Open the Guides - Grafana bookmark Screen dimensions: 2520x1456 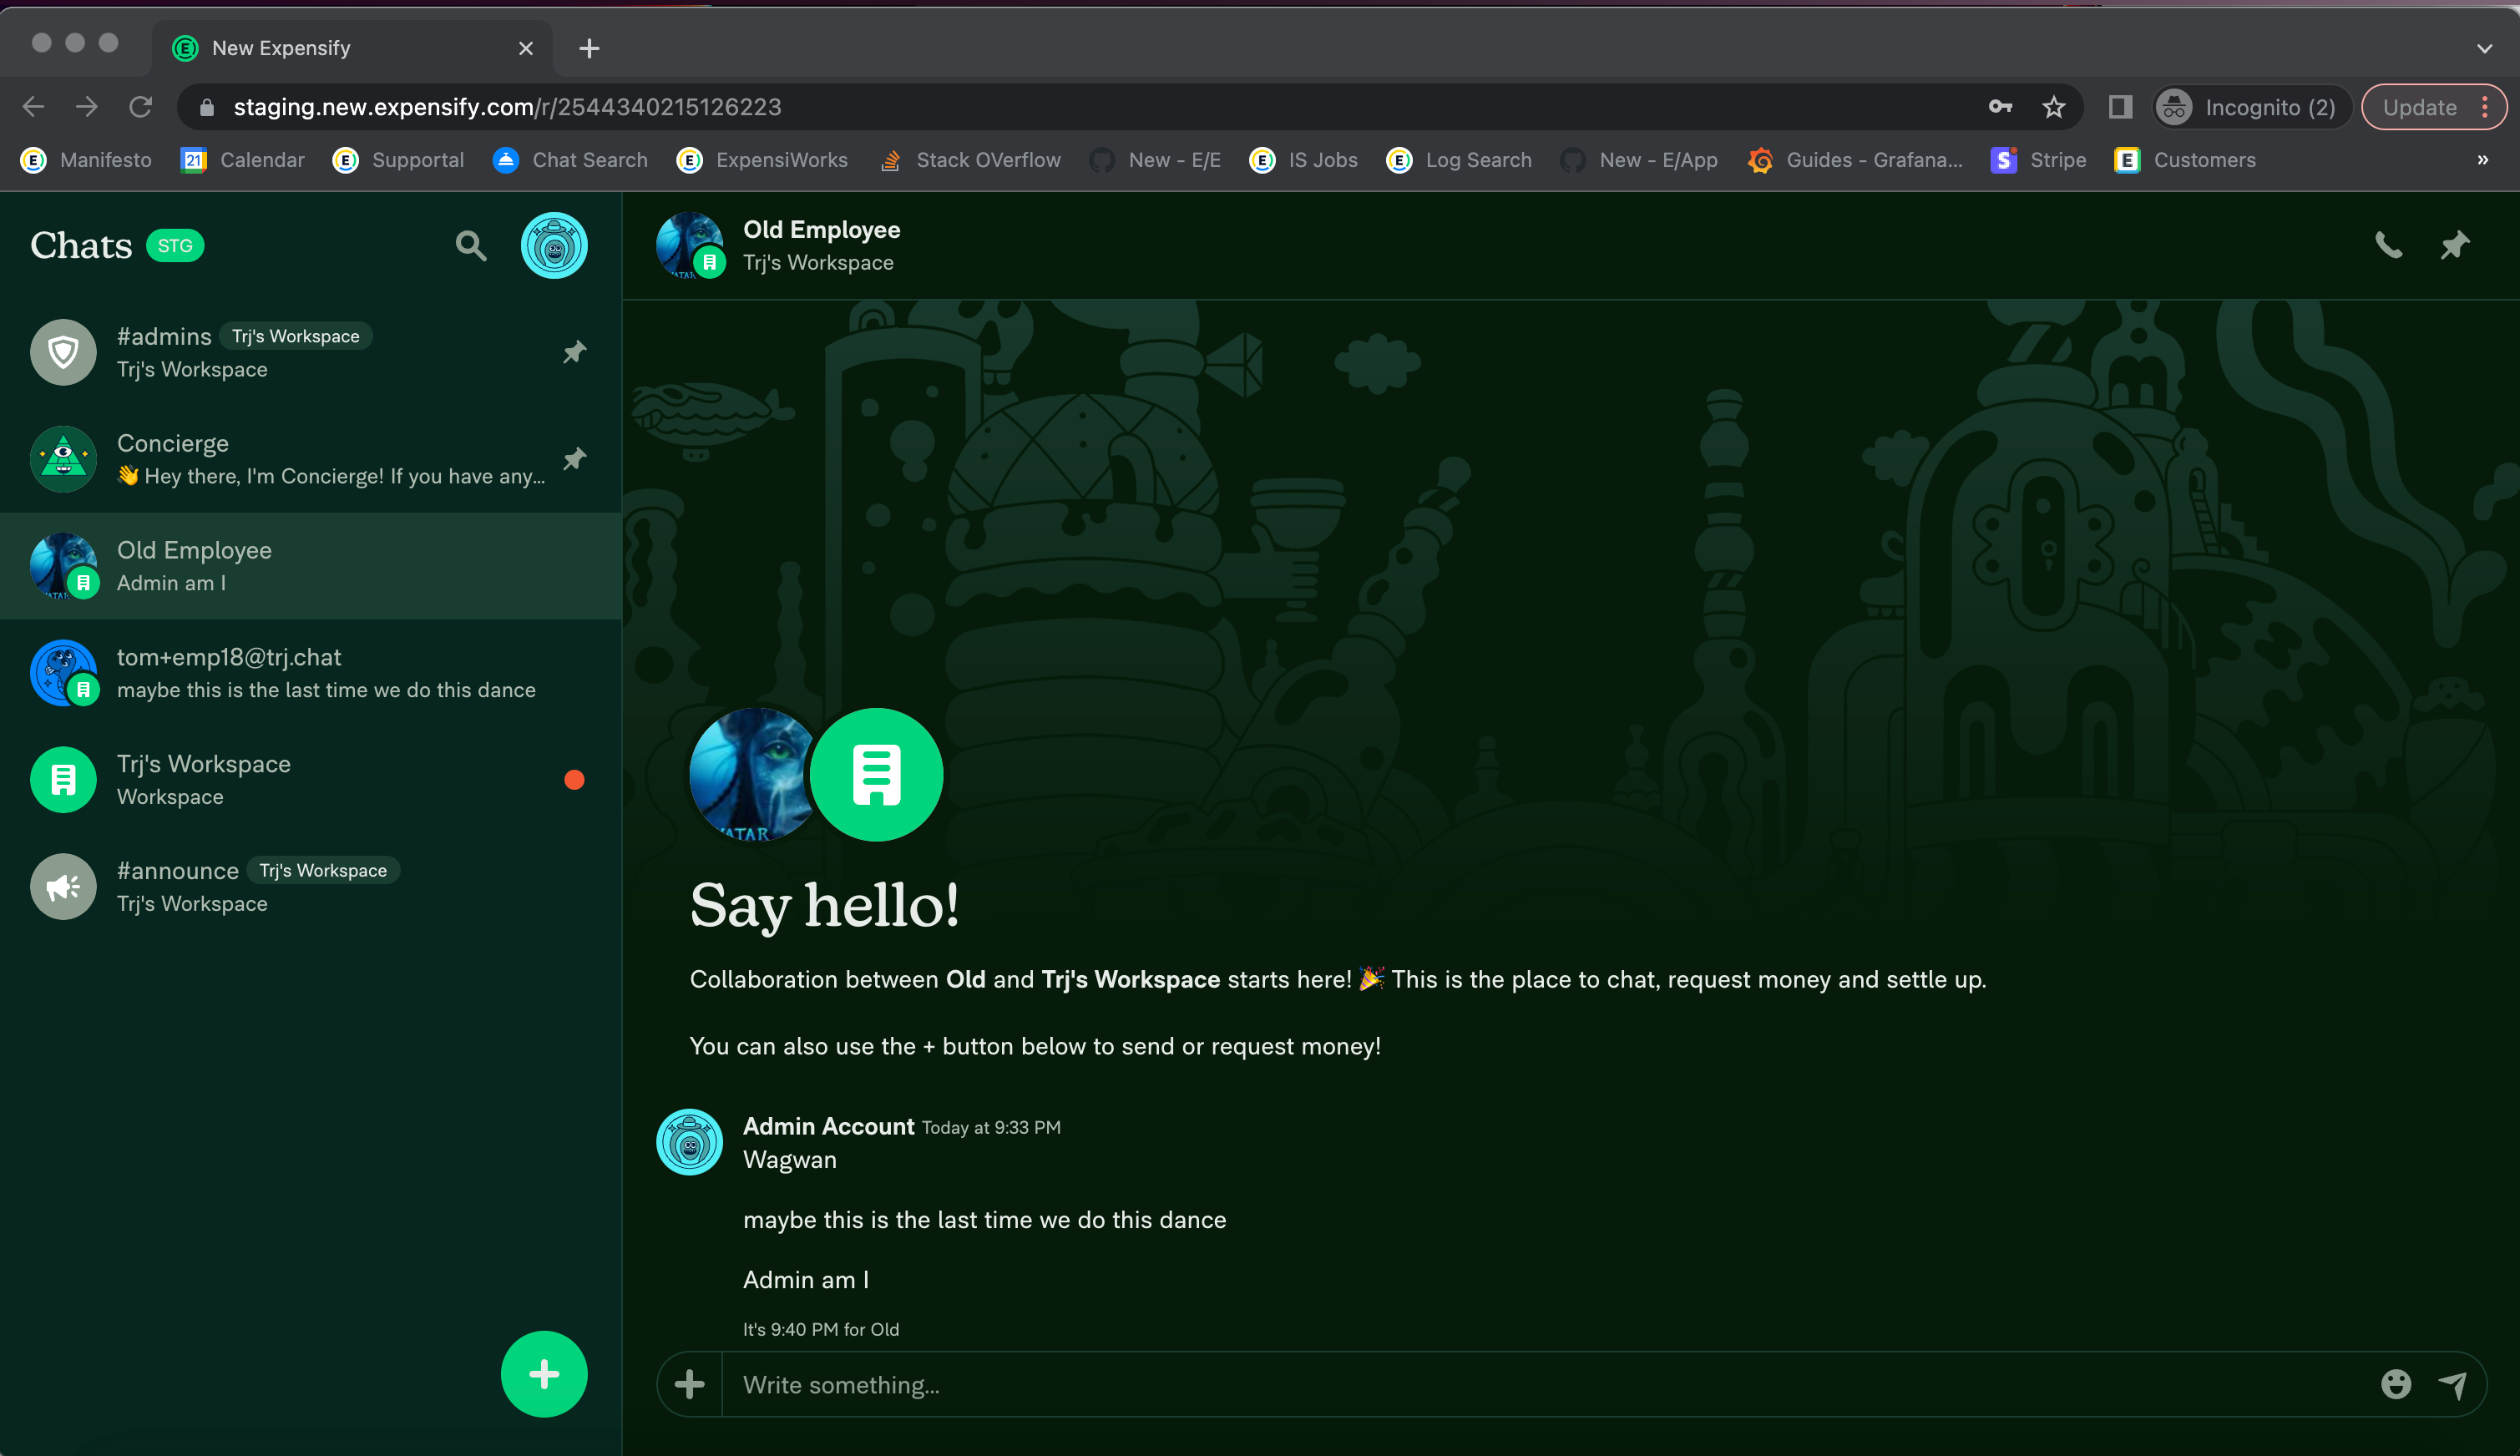tap(1855, 160)
